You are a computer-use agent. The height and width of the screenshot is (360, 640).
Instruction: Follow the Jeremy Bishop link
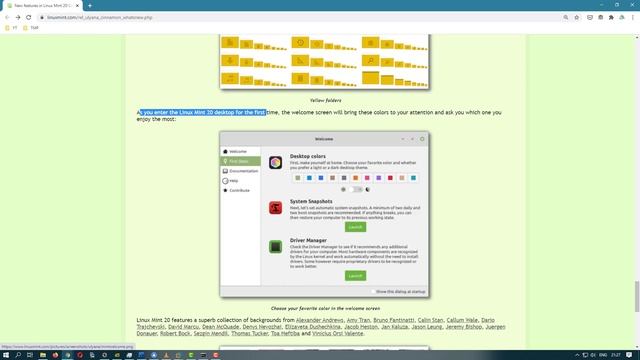coord(464,327)
